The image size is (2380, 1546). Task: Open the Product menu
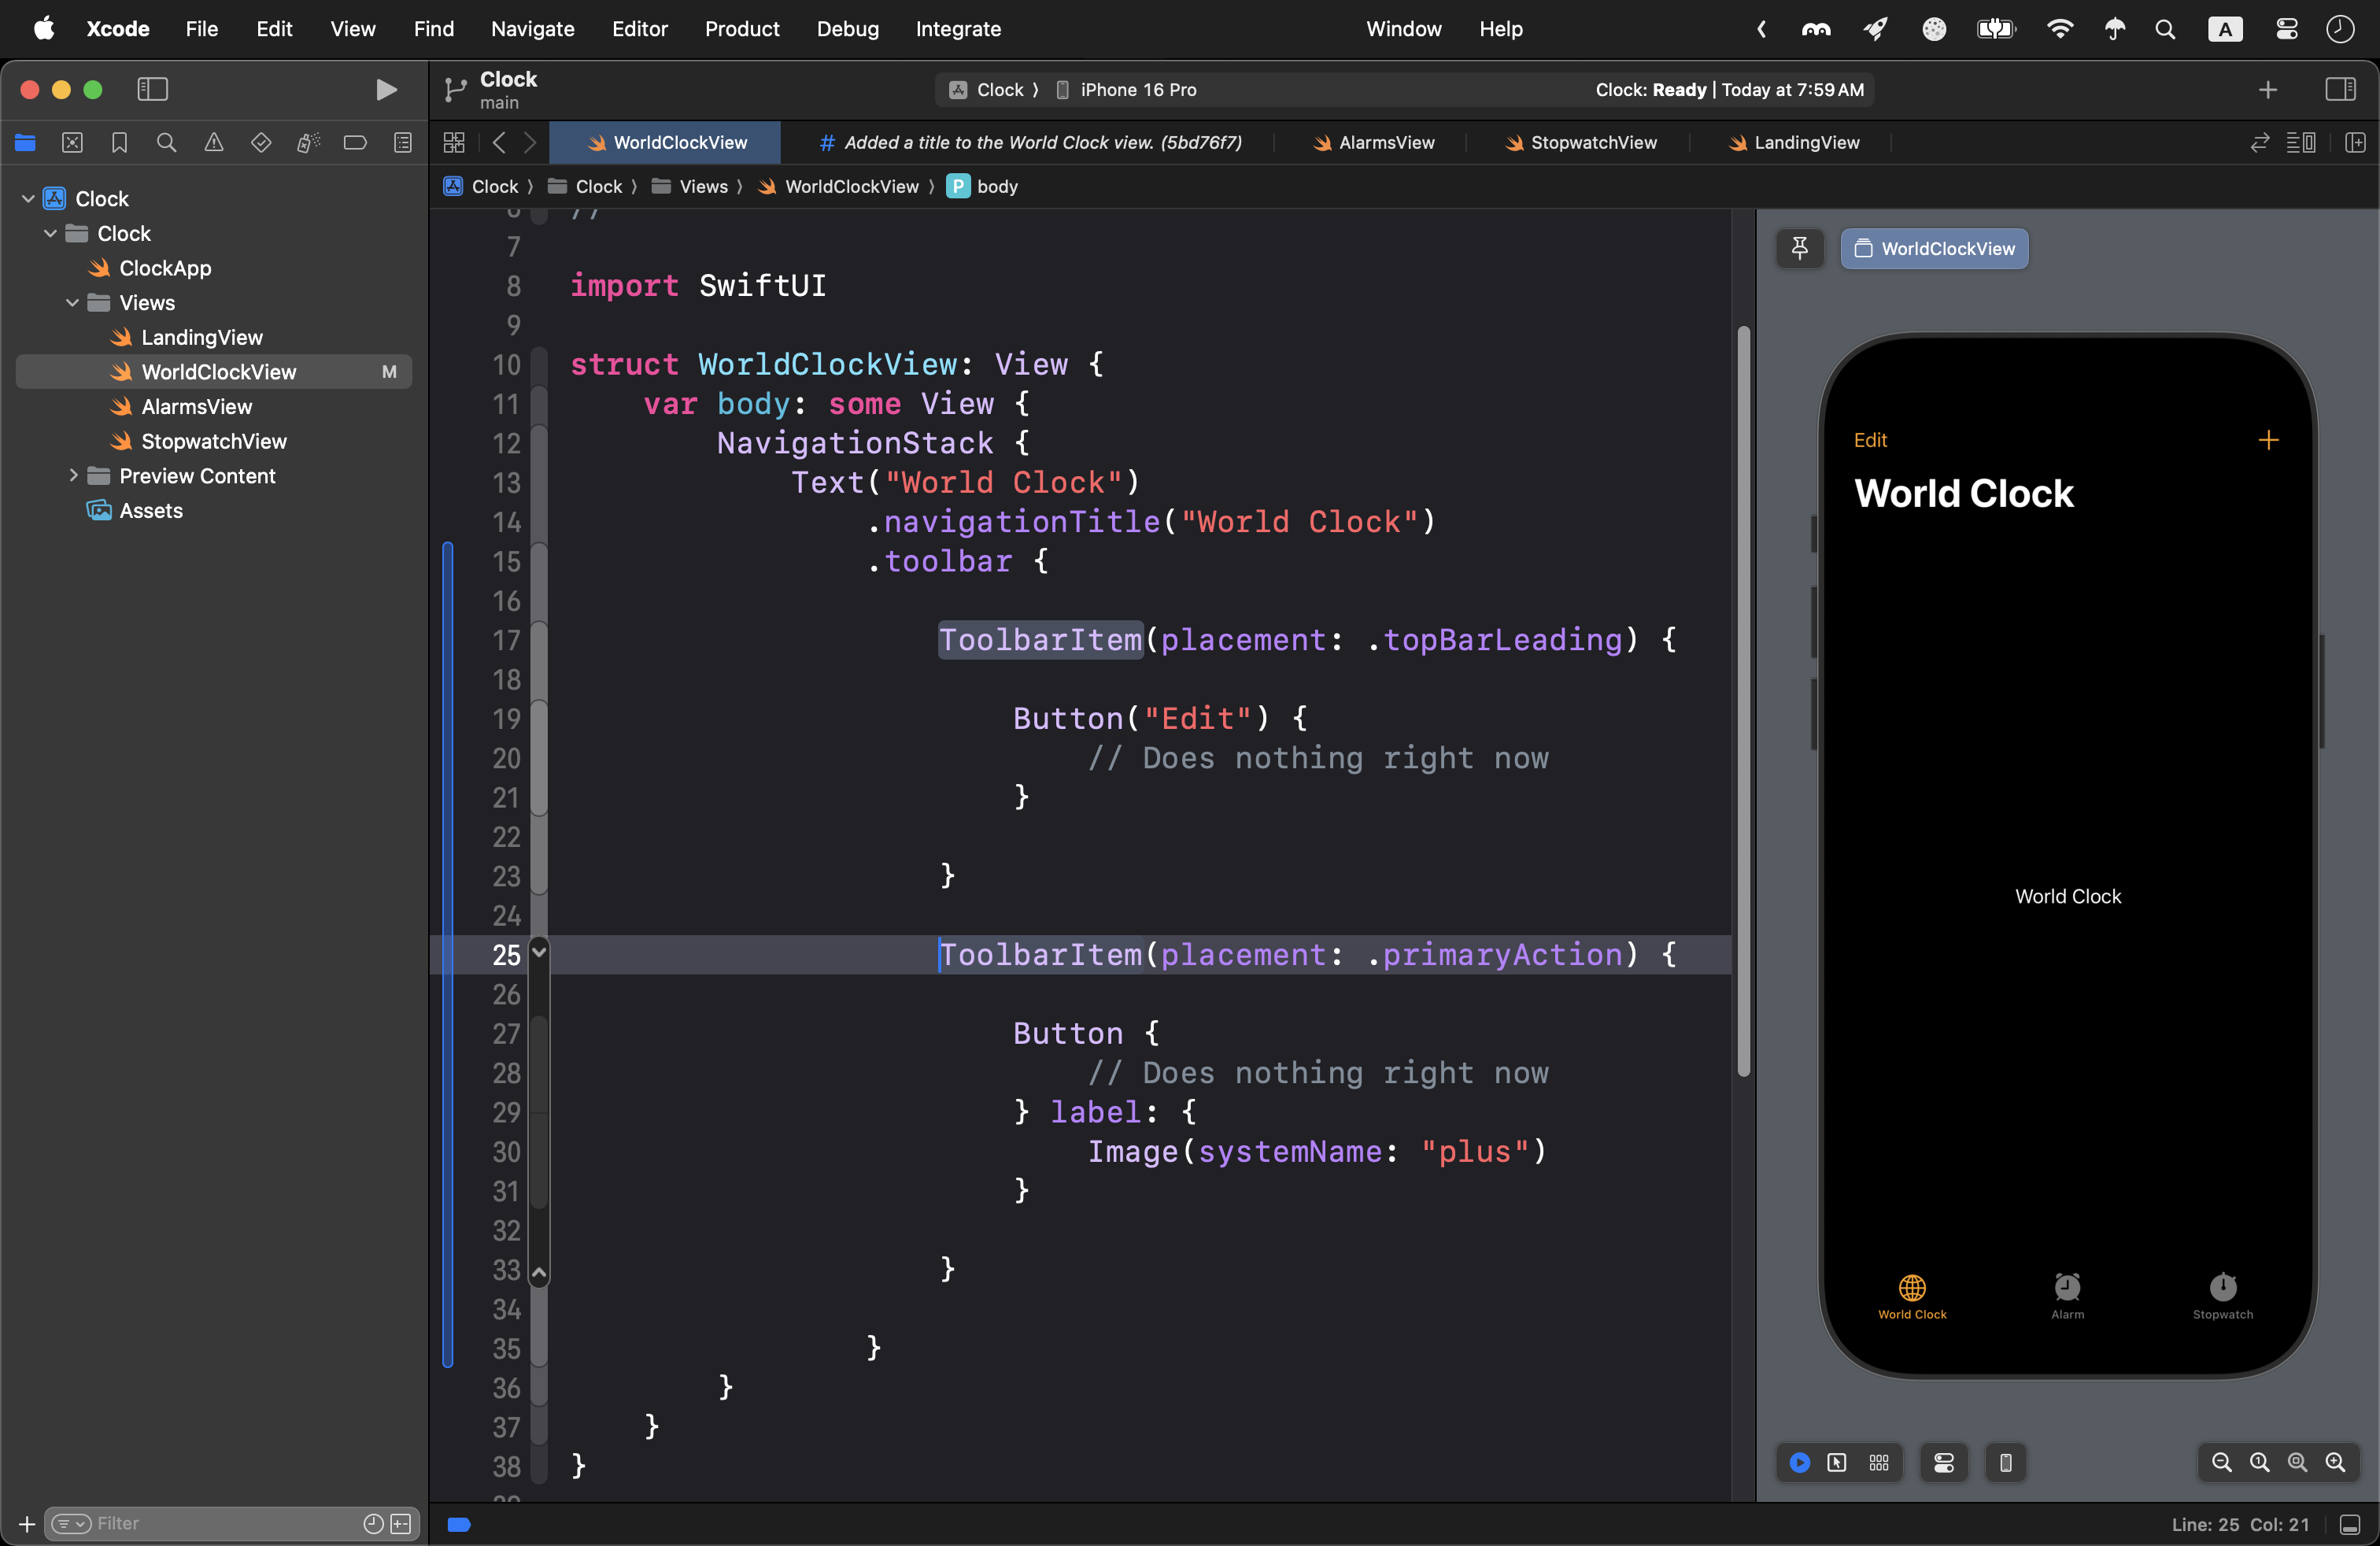pyautogui.click(x=741, y=29)
